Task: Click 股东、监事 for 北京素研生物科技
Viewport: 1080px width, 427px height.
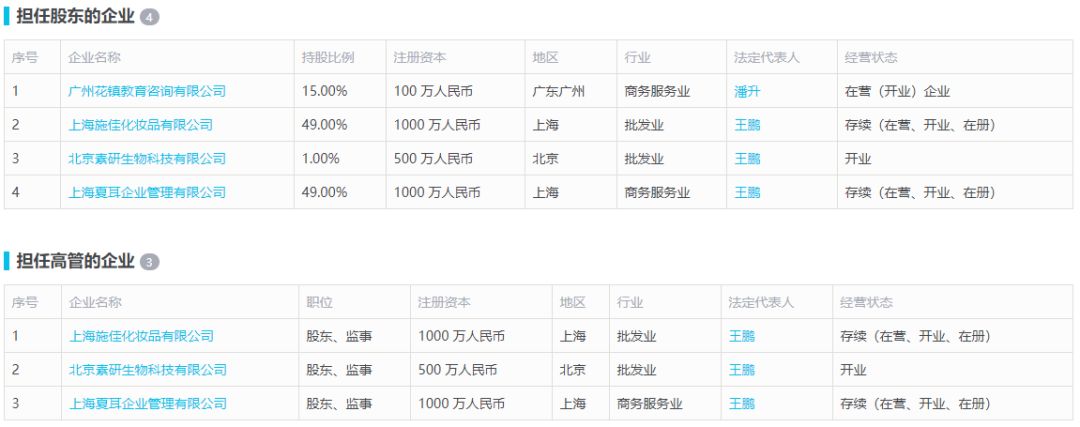Action: click(340, 370)
